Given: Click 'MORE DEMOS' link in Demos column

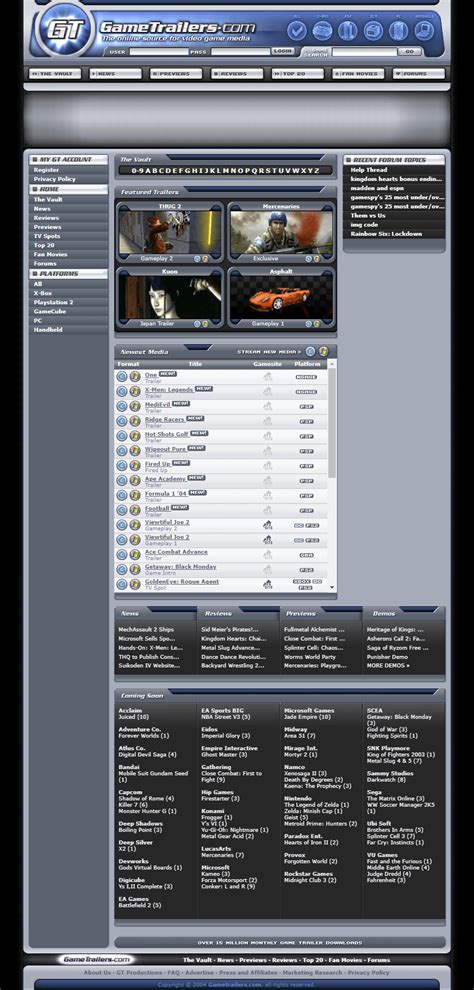Looking at the screenshot, I should tap(388, 665).
